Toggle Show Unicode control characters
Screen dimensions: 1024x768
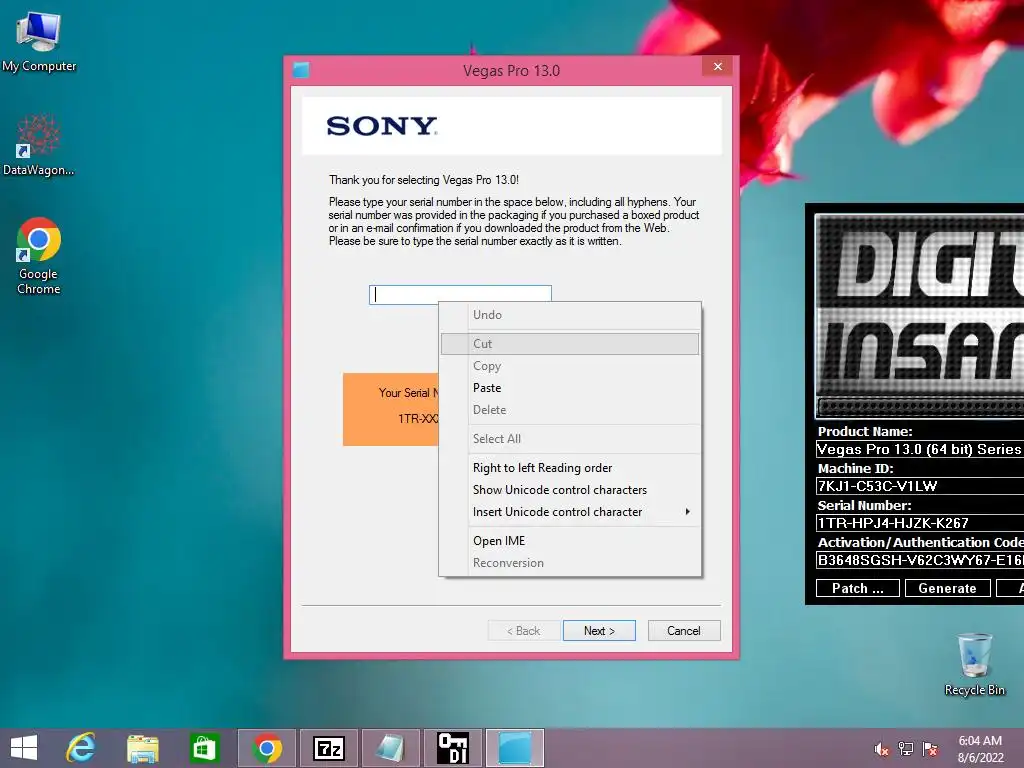[569, 490]
